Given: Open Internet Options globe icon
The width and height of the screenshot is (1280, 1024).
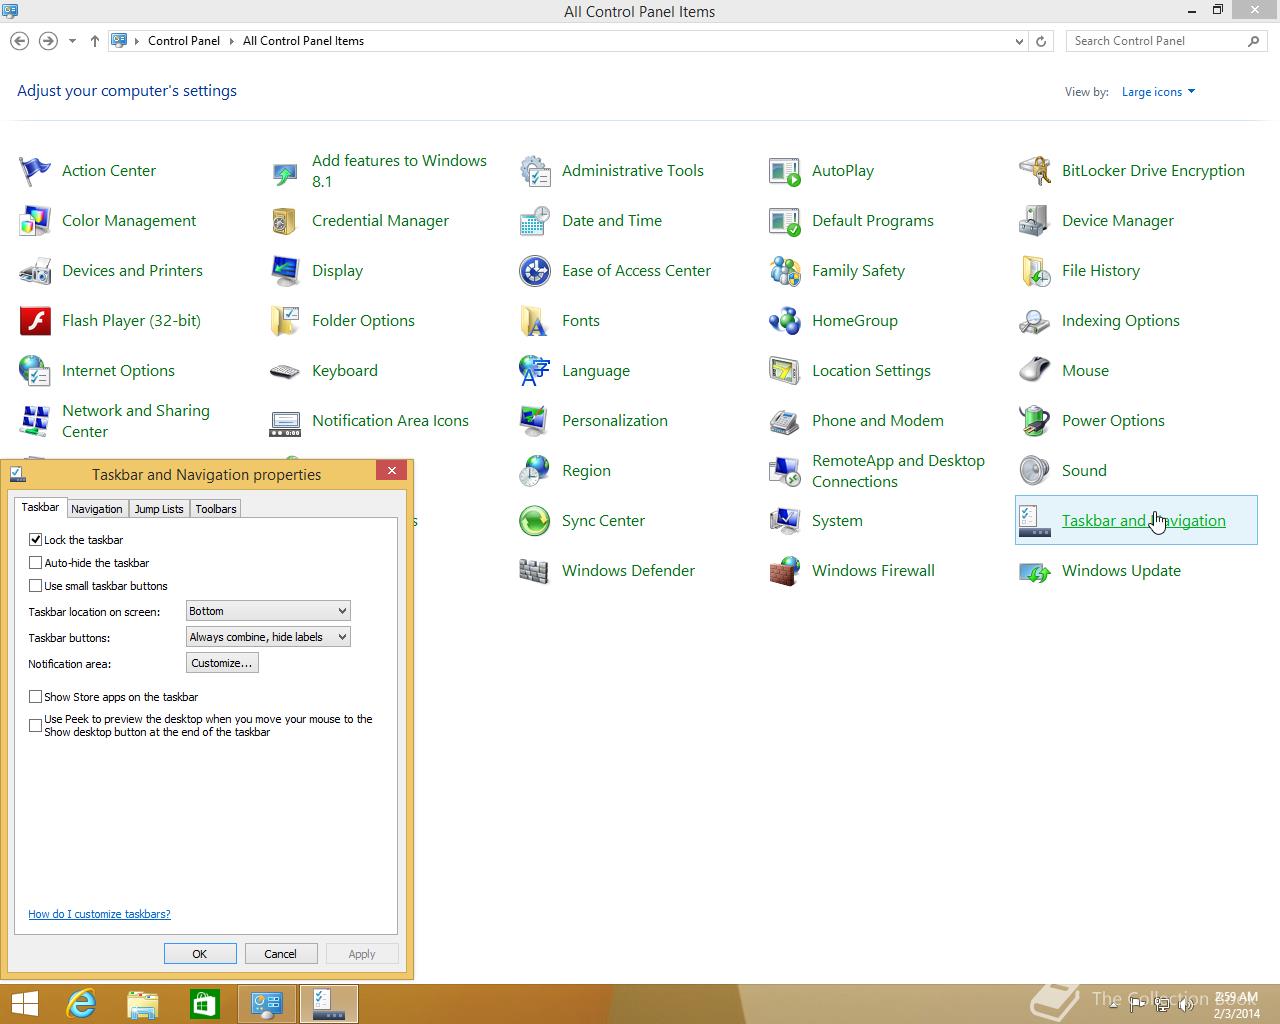Looking at the screenshot, I should (35, 371).
